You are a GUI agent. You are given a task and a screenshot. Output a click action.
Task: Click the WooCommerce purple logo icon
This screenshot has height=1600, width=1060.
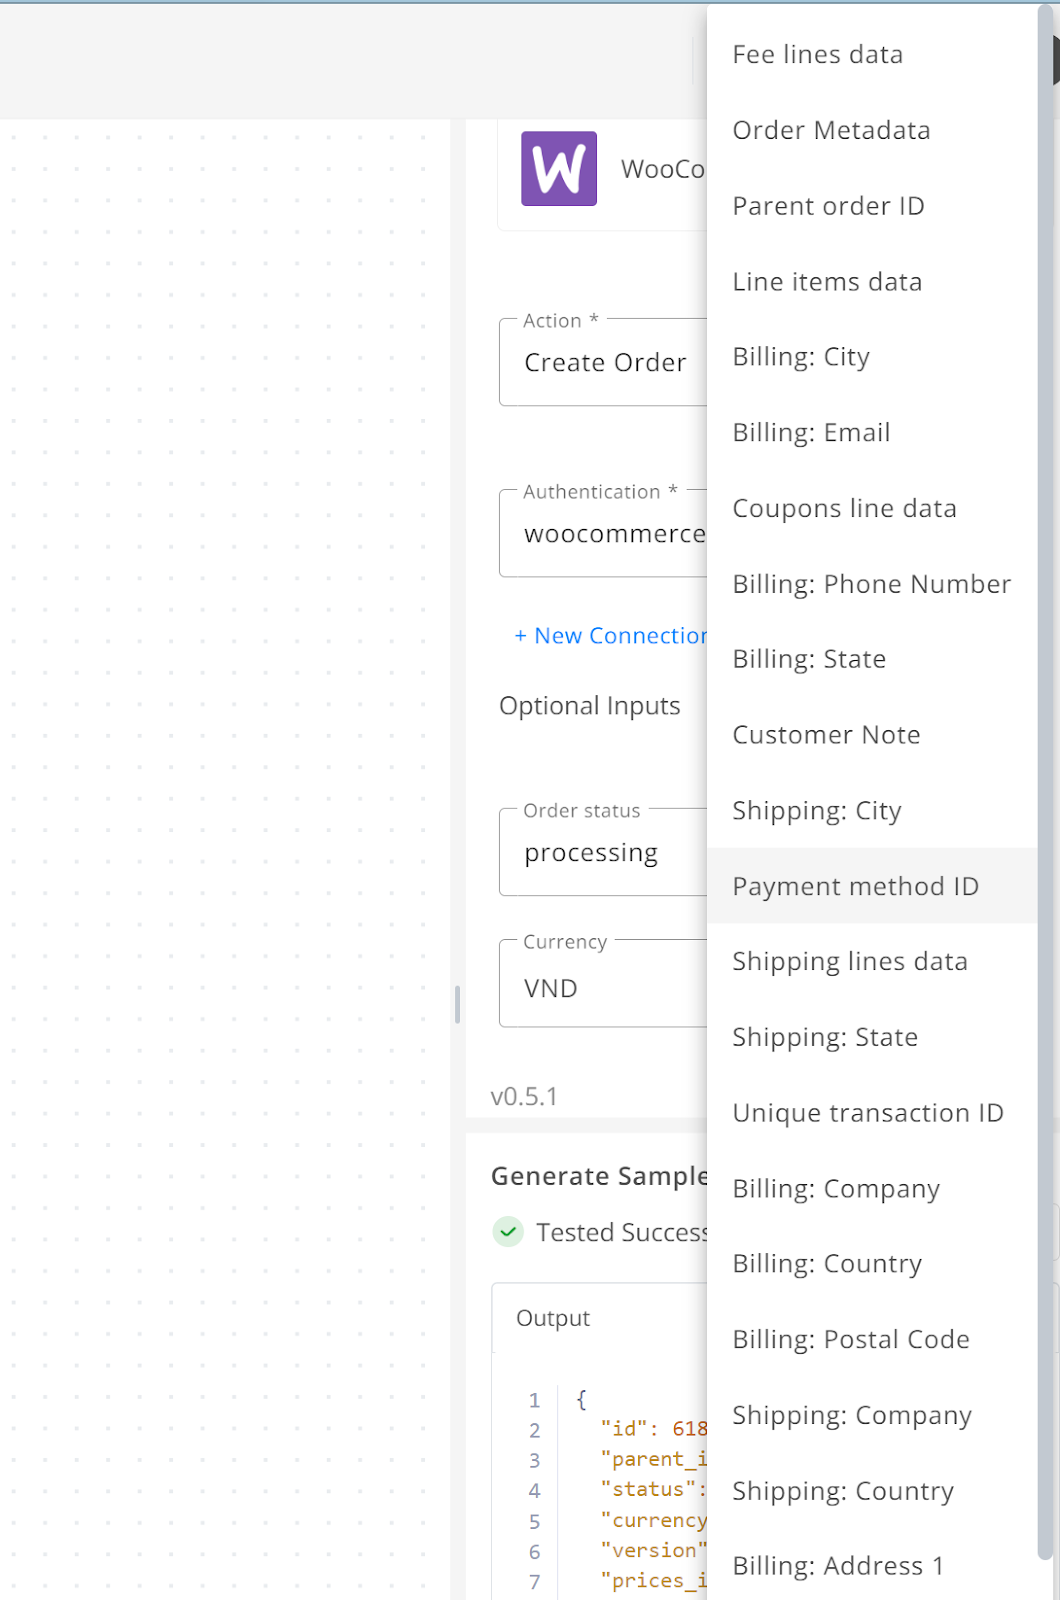(559, 169)
